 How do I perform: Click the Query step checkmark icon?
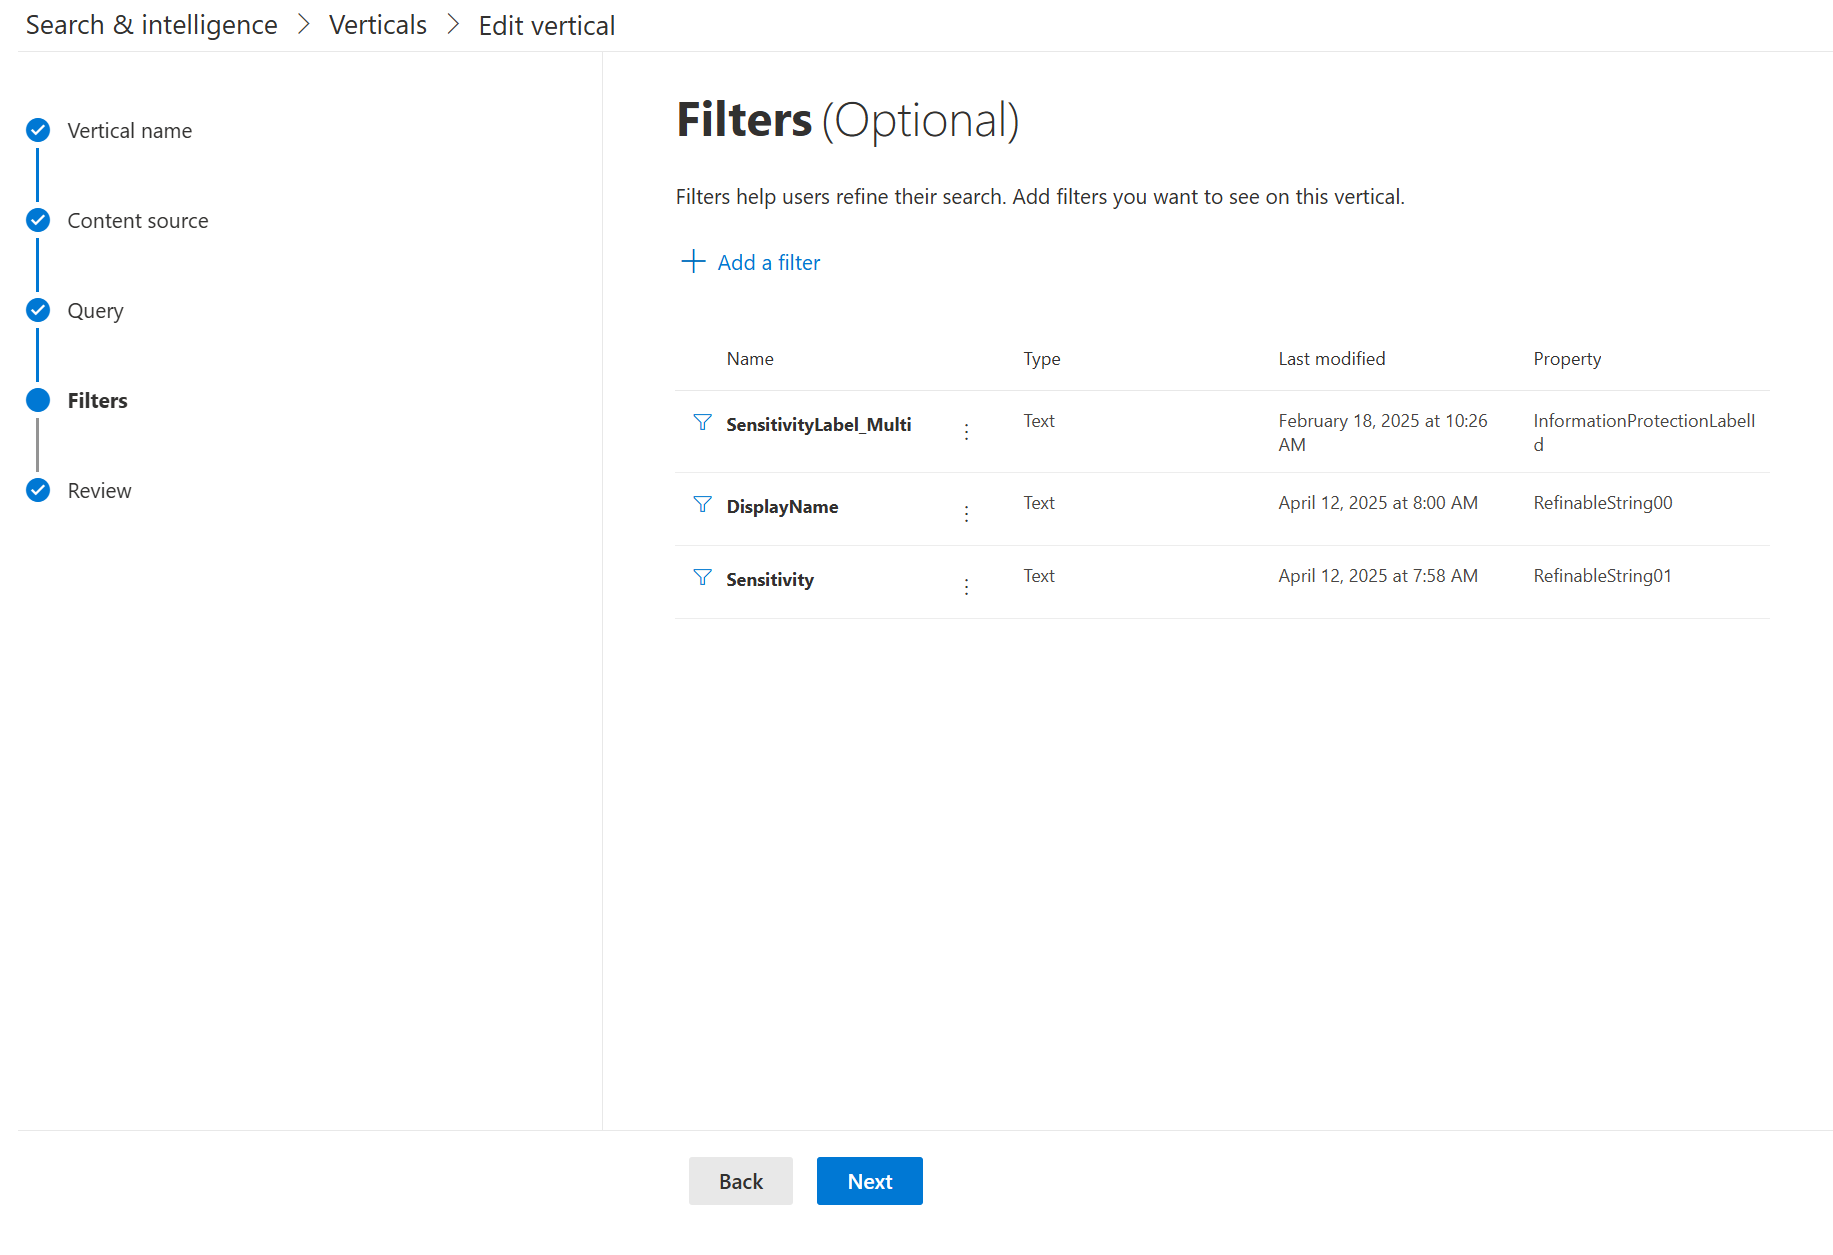[38, 310]
